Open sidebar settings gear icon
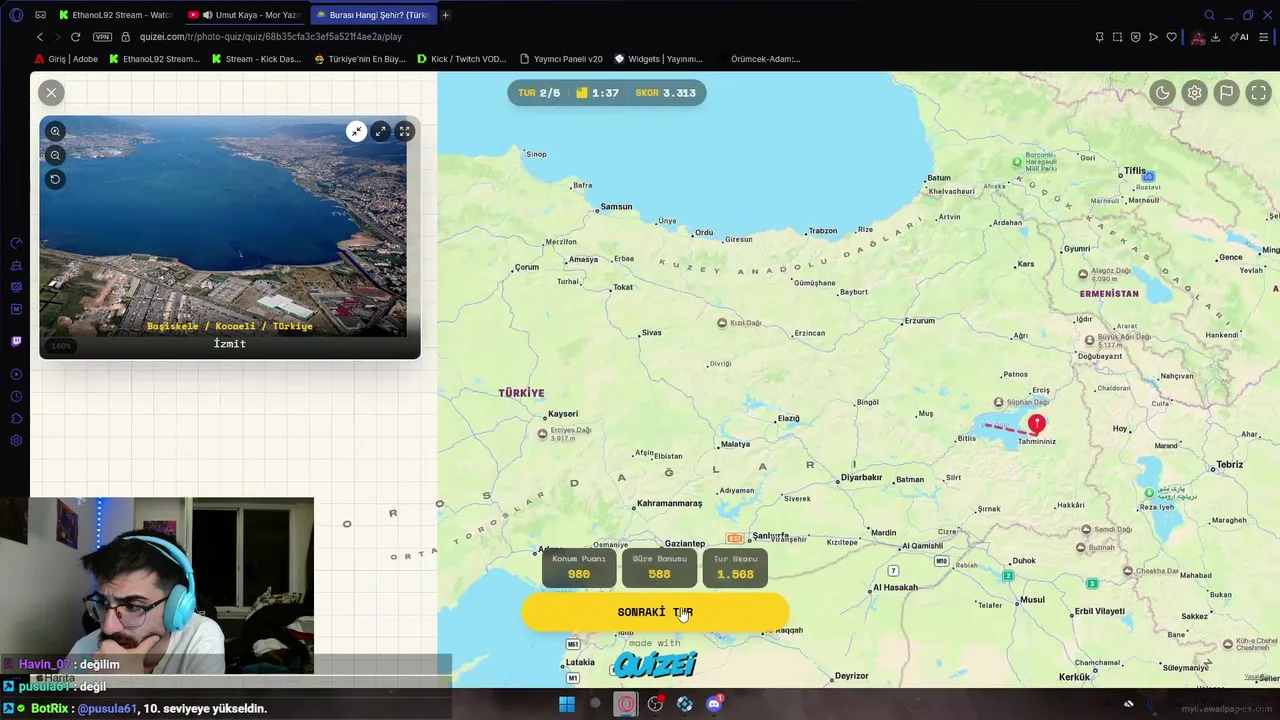Image resolution: width=1280 pixels, height=720 pixels. (x=16, y=441)
